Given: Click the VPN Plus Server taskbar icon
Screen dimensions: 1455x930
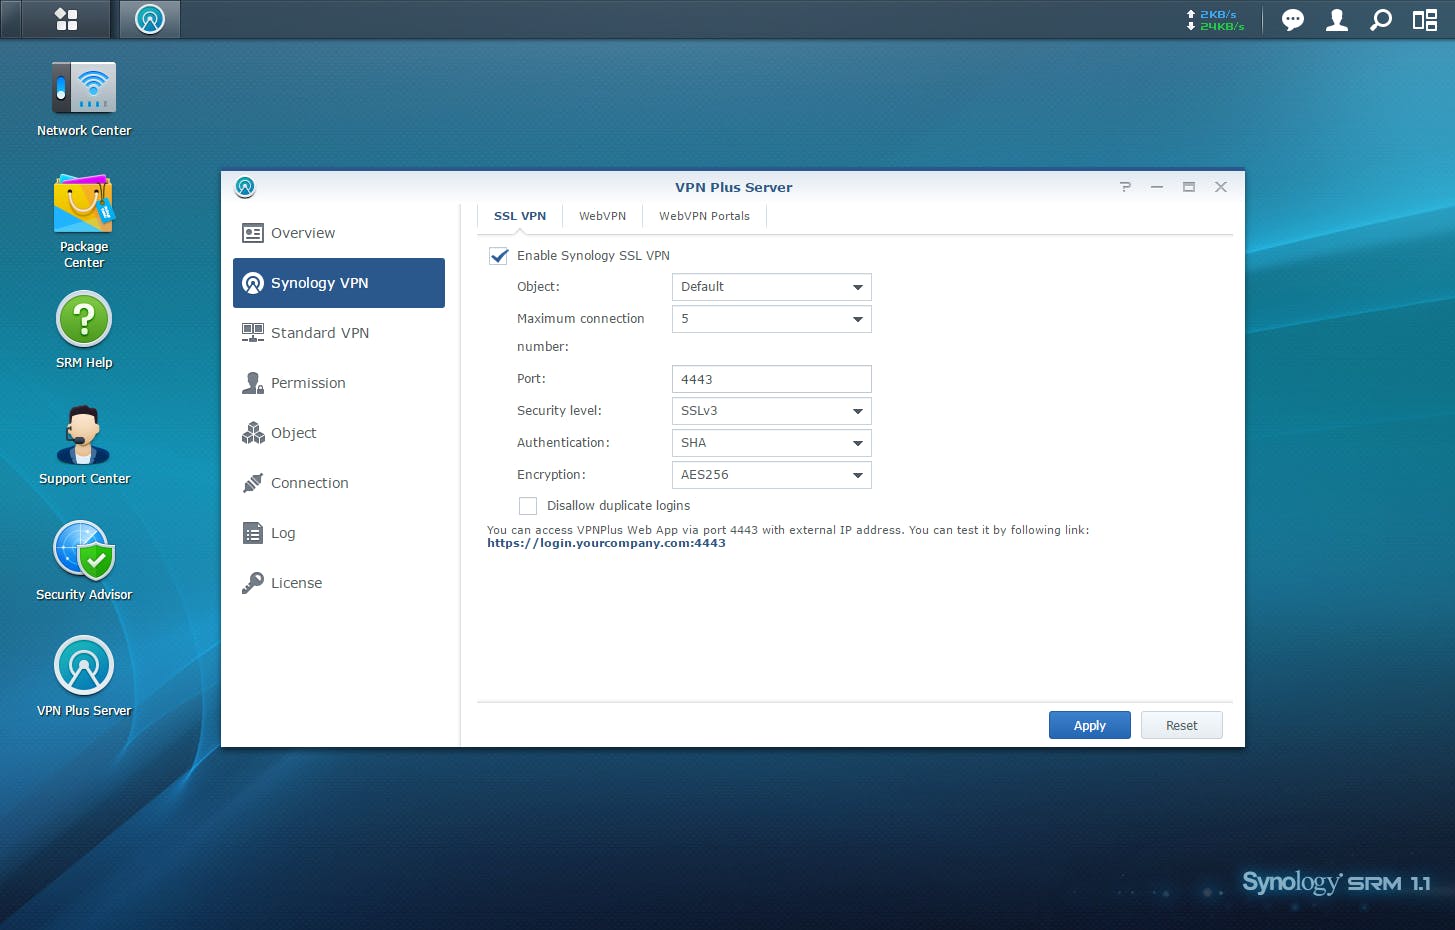Looking at the screenshot, I should click(150, 19).
